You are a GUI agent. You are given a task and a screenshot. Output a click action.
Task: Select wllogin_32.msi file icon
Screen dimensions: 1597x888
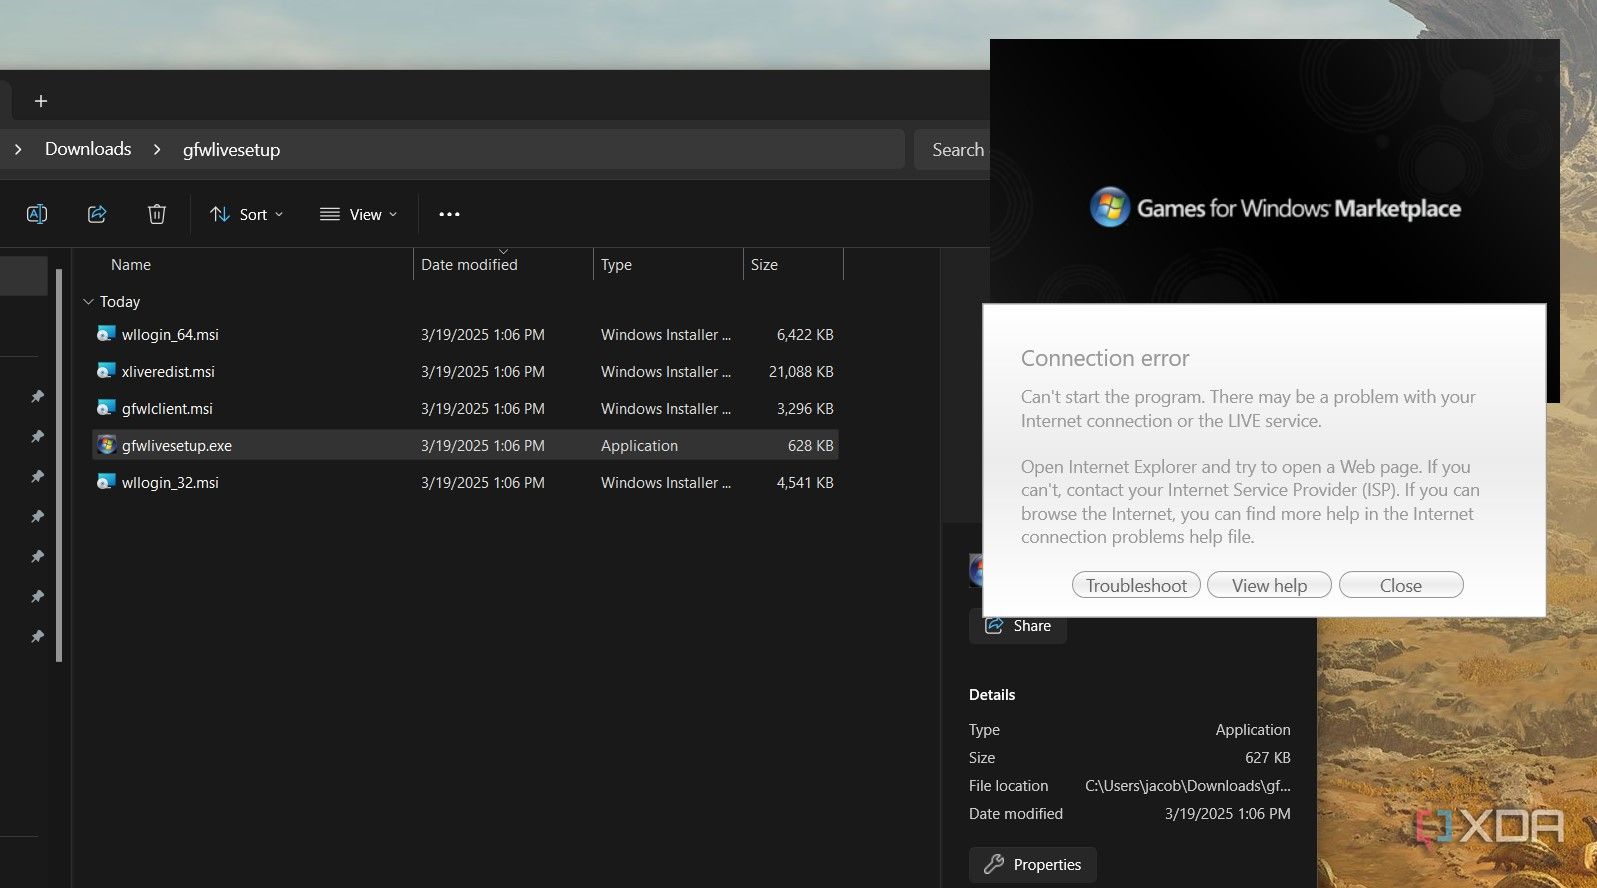(x=106, y=482)
